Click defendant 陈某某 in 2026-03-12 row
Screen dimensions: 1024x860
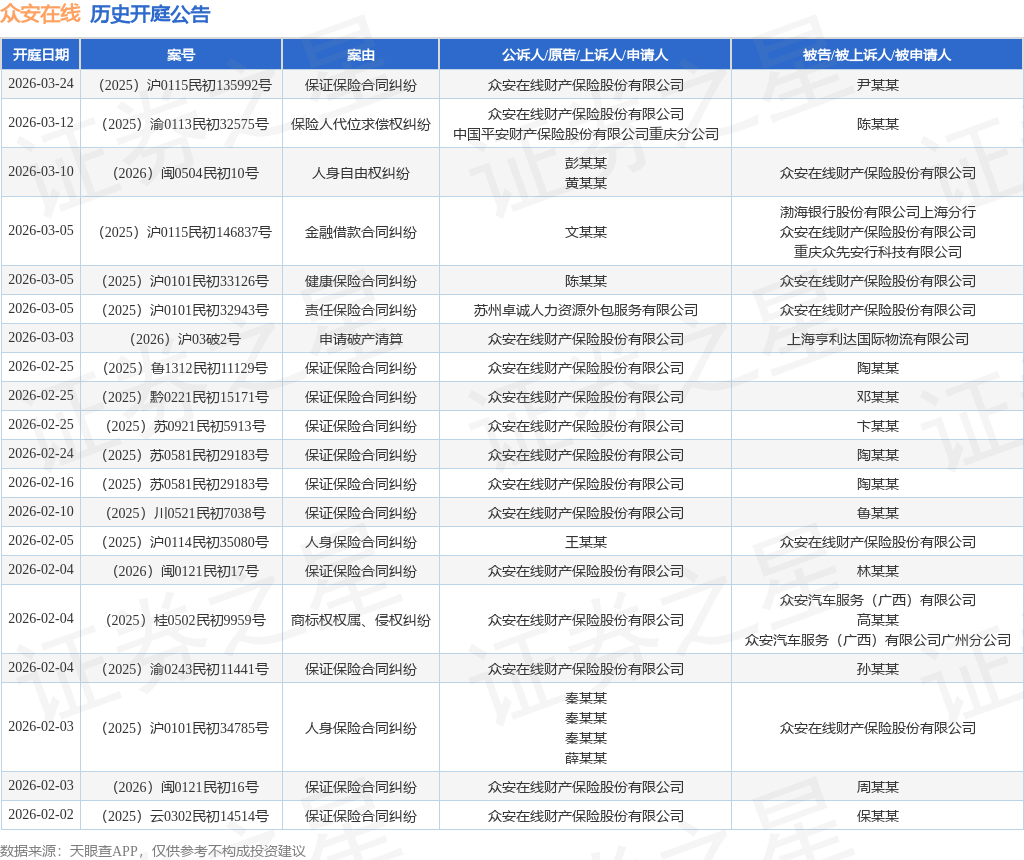tap(878, 124)
